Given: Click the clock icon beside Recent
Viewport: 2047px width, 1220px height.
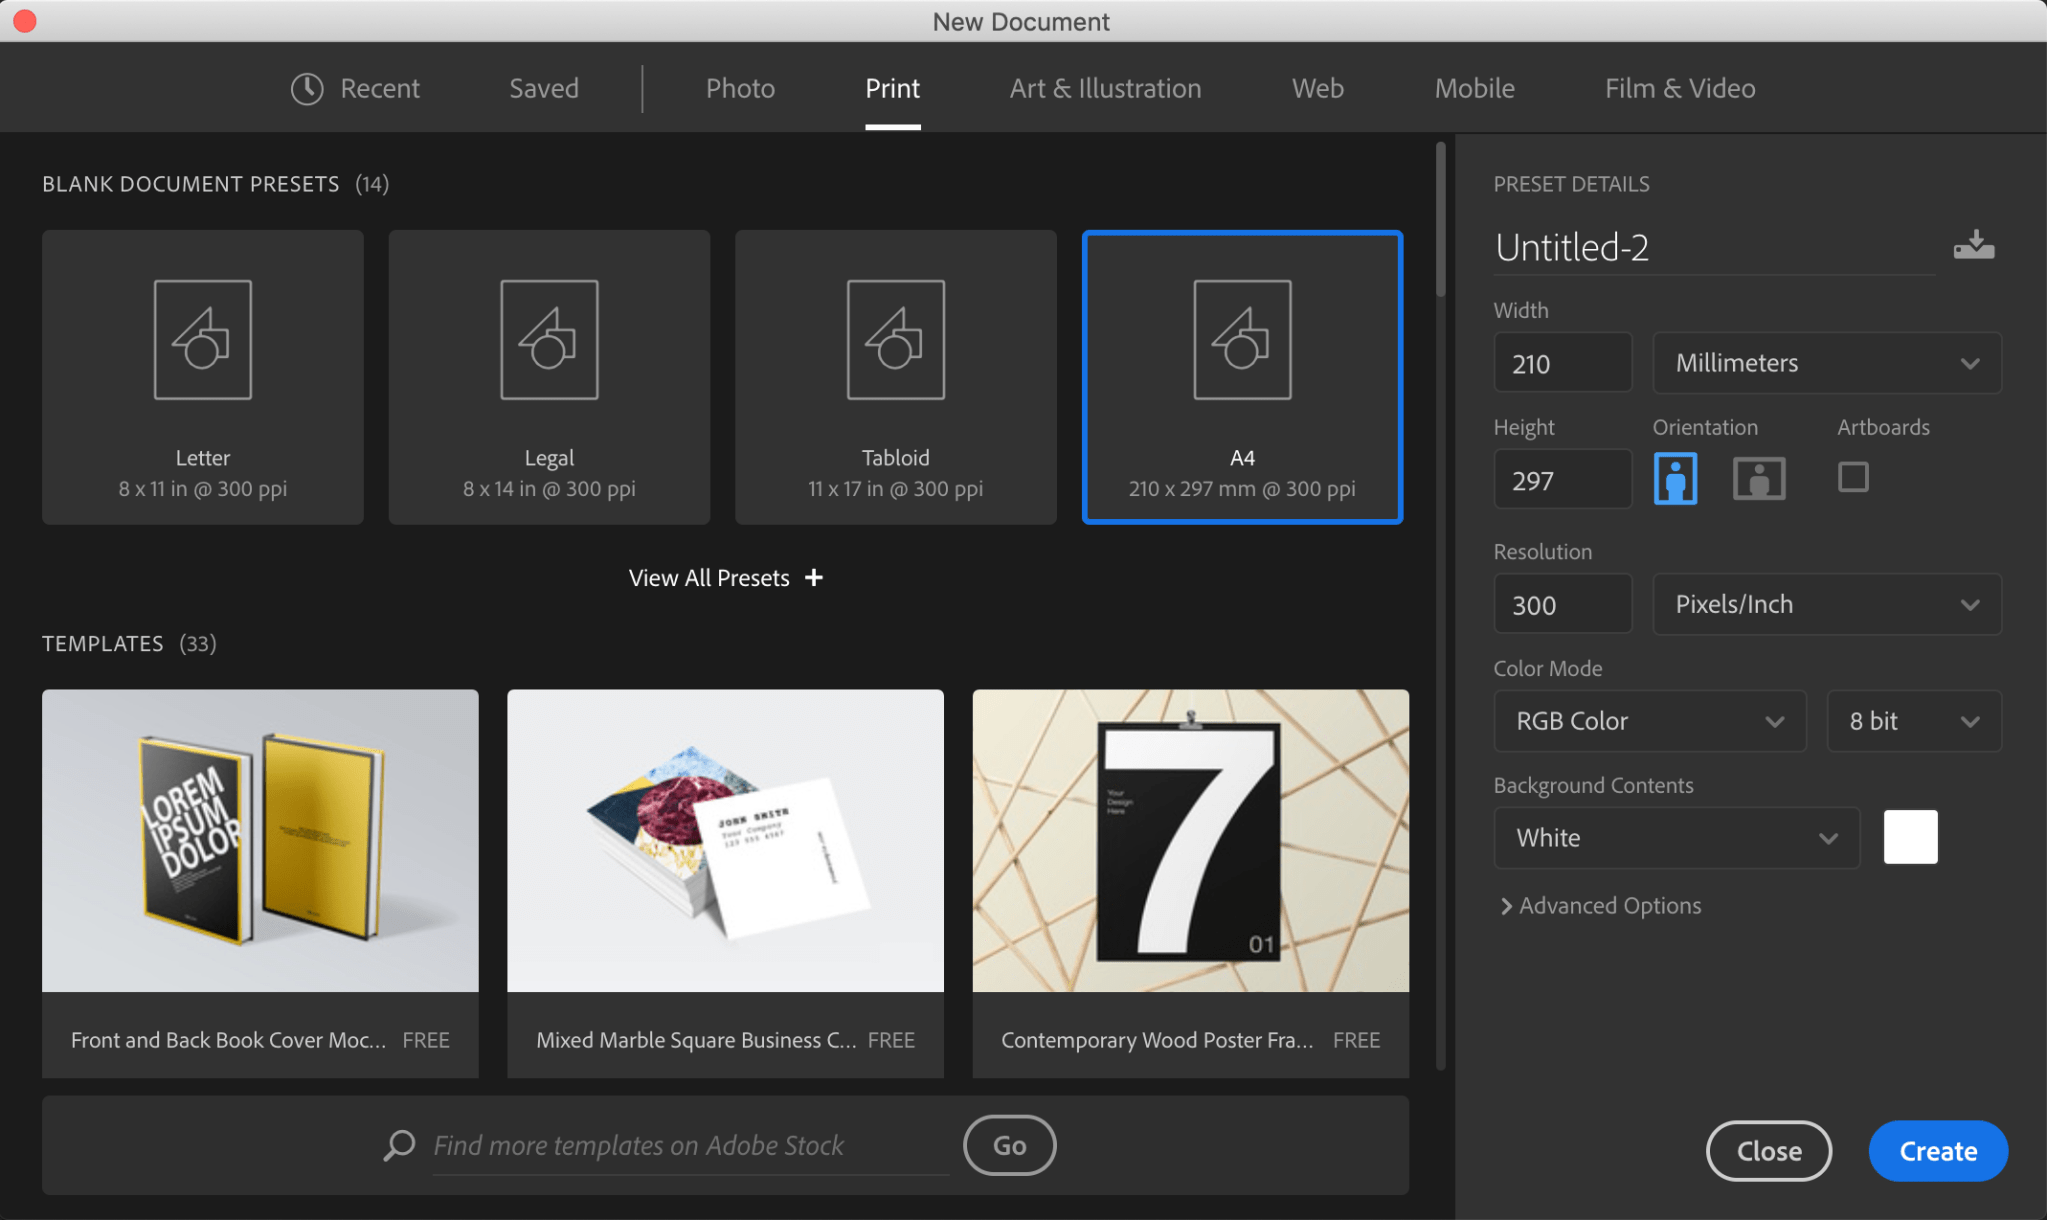Looking at the screenshot, I should click(x=307, y=89).
